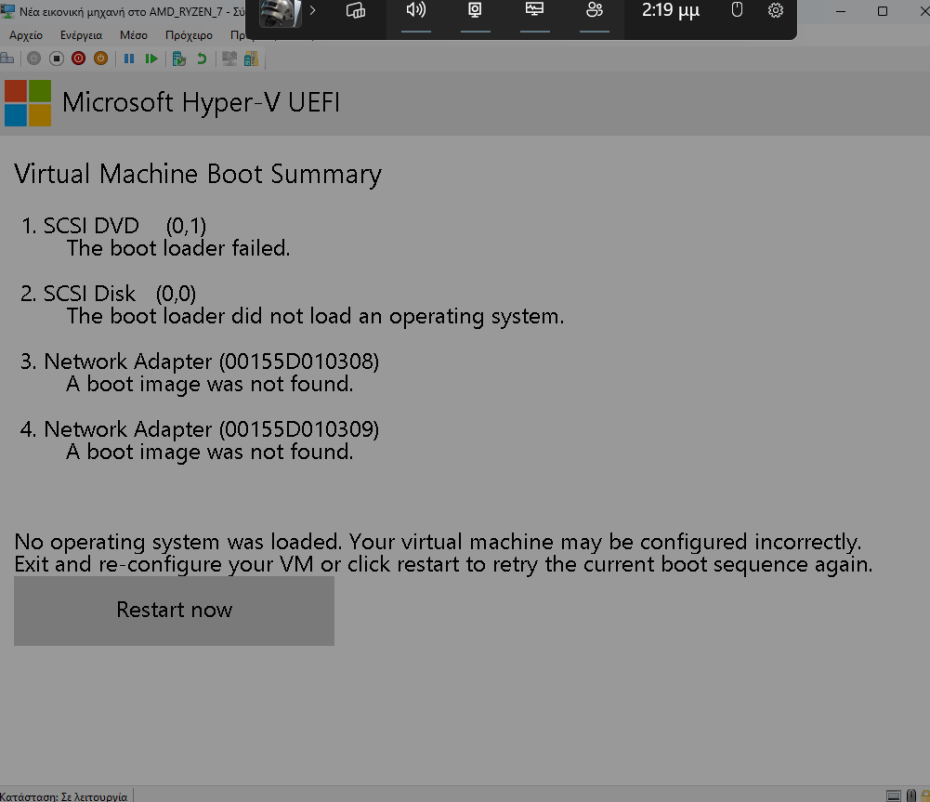Click the game helmet thumbnail in overlay bar
Screen dimensions: 930x802
280,13
